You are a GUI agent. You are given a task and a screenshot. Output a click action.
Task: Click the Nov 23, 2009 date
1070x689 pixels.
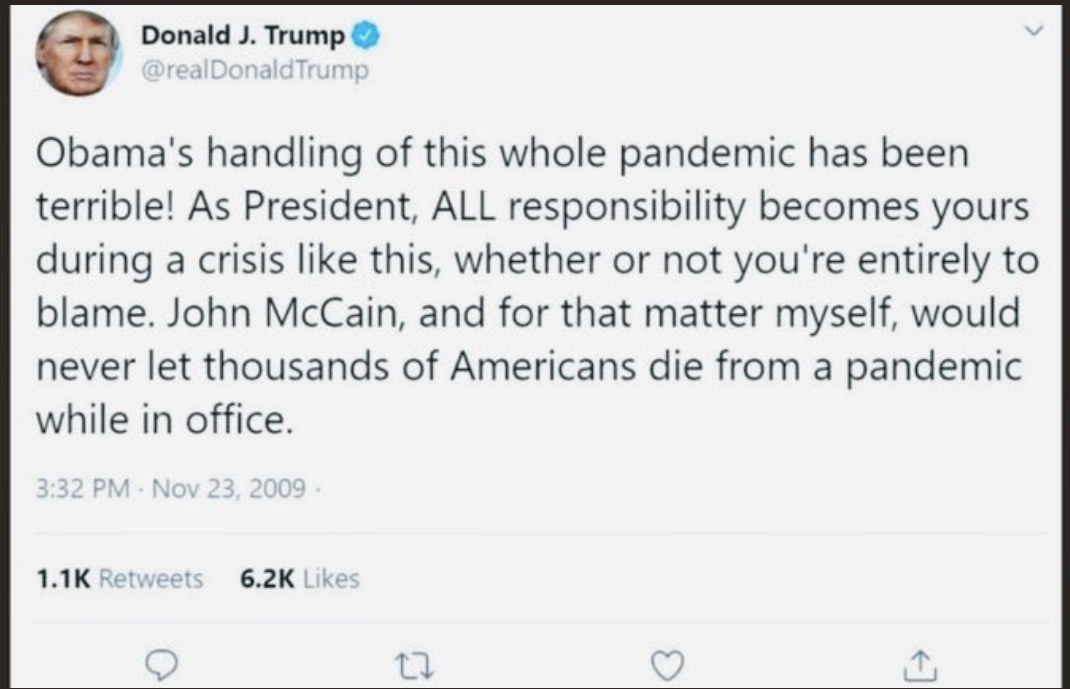point(228,491)
